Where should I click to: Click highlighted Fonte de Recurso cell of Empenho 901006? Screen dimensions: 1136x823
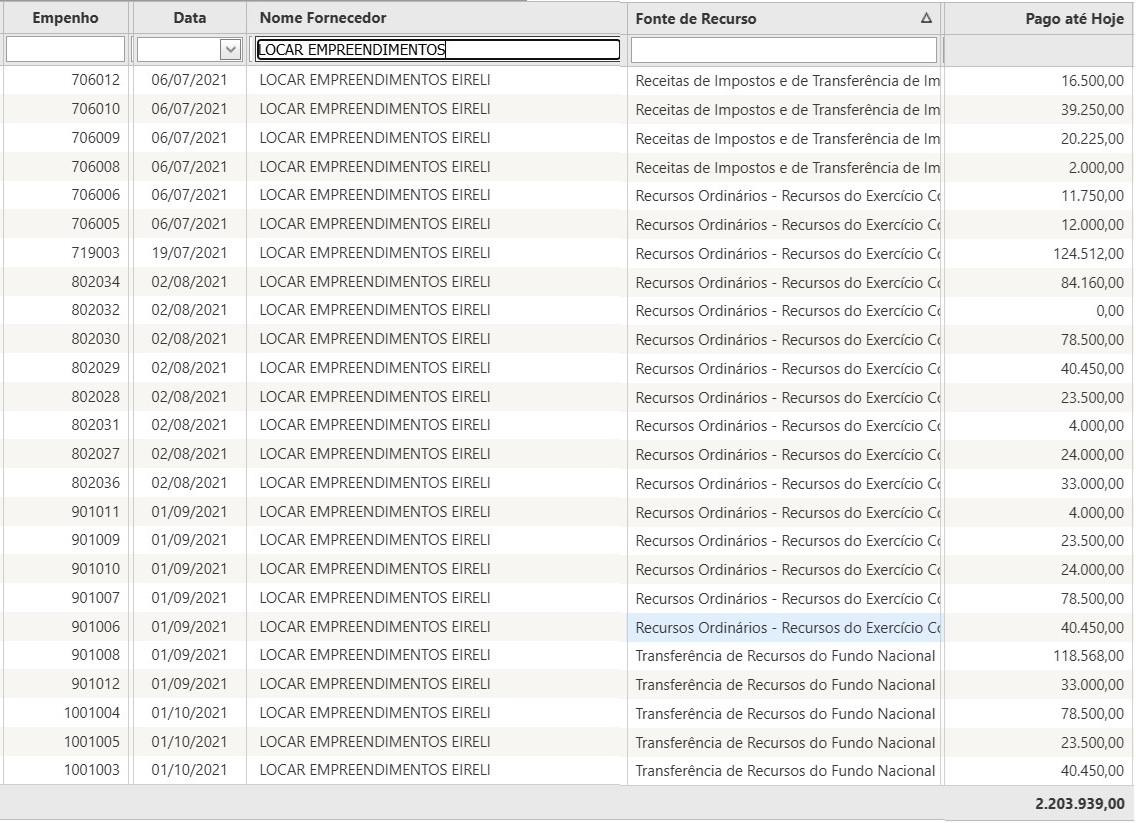(x=786, y=628)
